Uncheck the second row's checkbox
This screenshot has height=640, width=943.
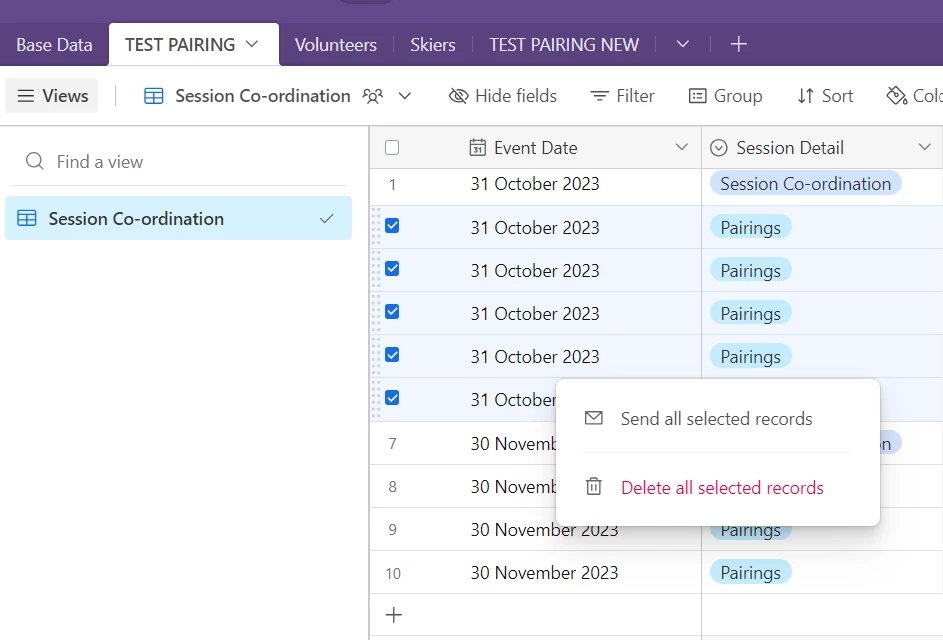[x=392, y=226]
